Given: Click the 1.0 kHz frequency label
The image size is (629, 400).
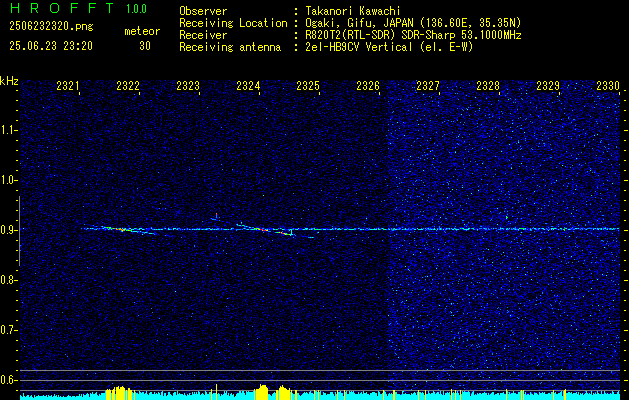Looking at the screenshot, I should [9, 180].
